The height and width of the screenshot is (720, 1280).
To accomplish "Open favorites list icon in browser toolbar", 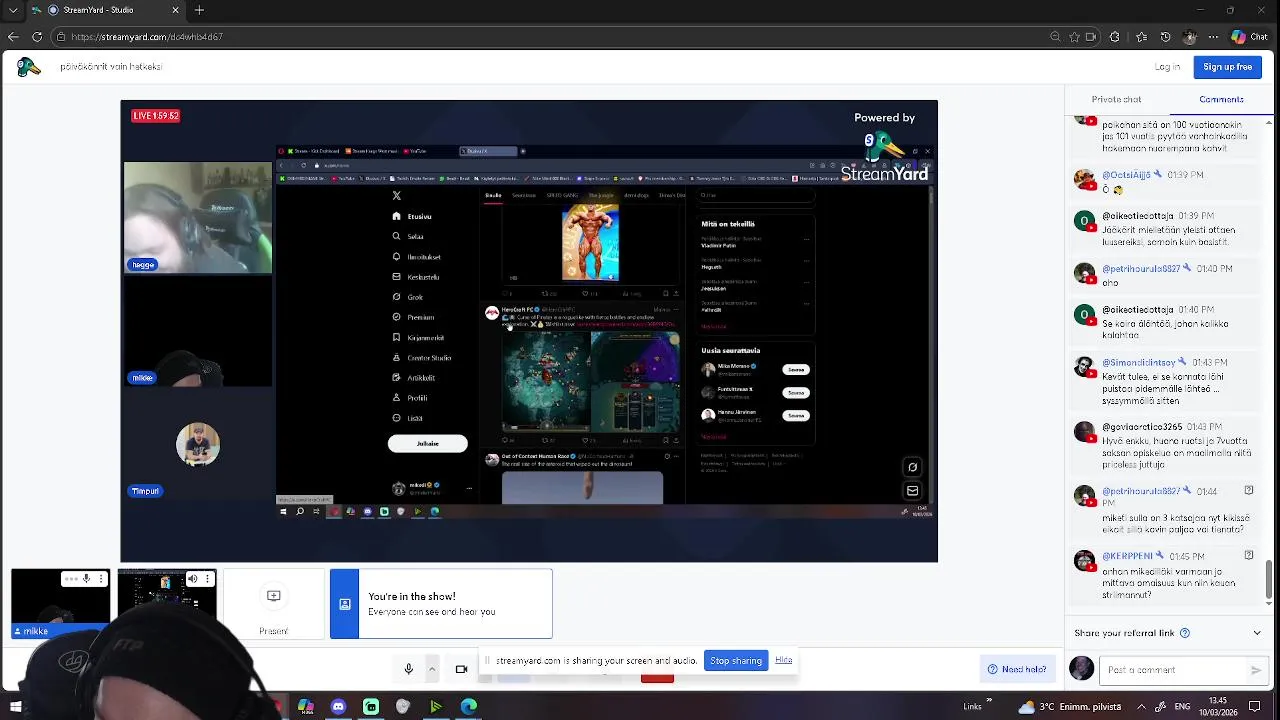I will [x=1141, y=37].
